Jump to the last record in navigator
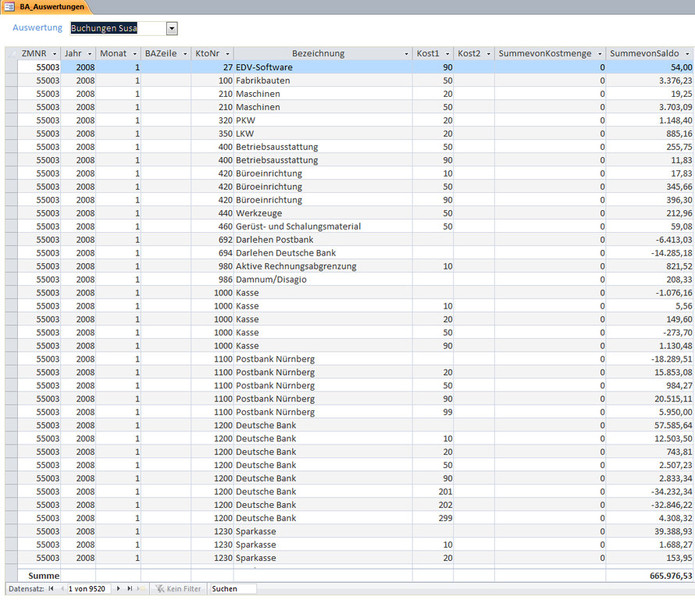Screen dimensions: 695x600 [129, 588]
